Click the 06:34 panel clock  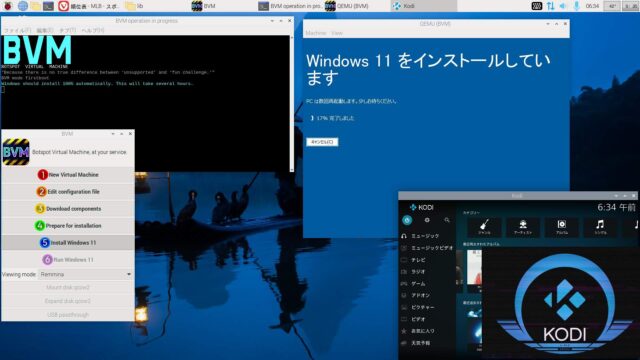pyautogui.click(x=592, y=6)
